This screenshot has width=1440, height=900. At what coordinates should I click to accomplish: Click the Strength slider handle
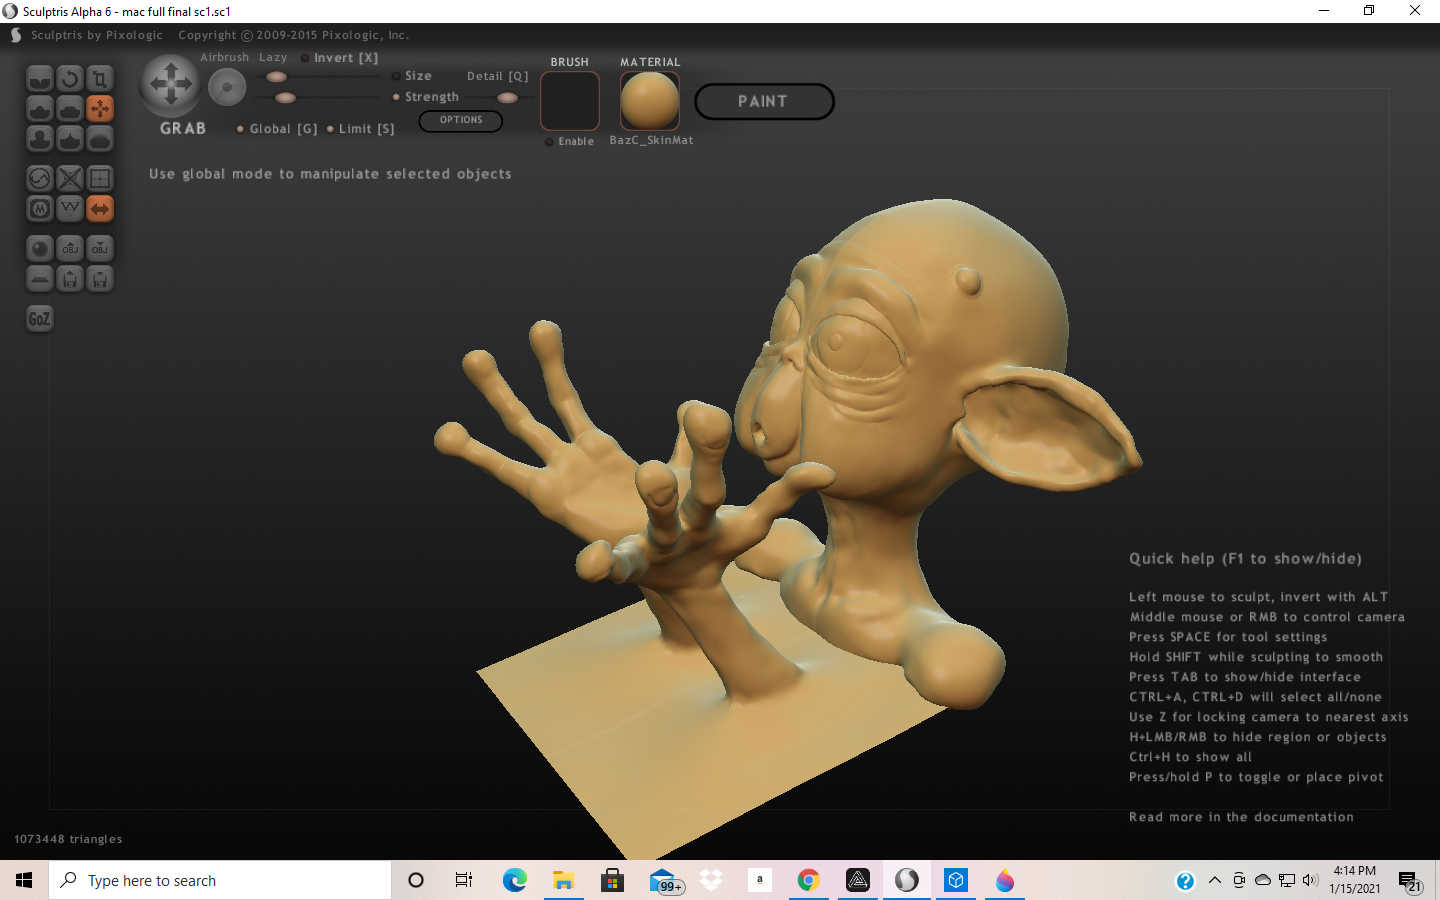[x=285, y=98]
